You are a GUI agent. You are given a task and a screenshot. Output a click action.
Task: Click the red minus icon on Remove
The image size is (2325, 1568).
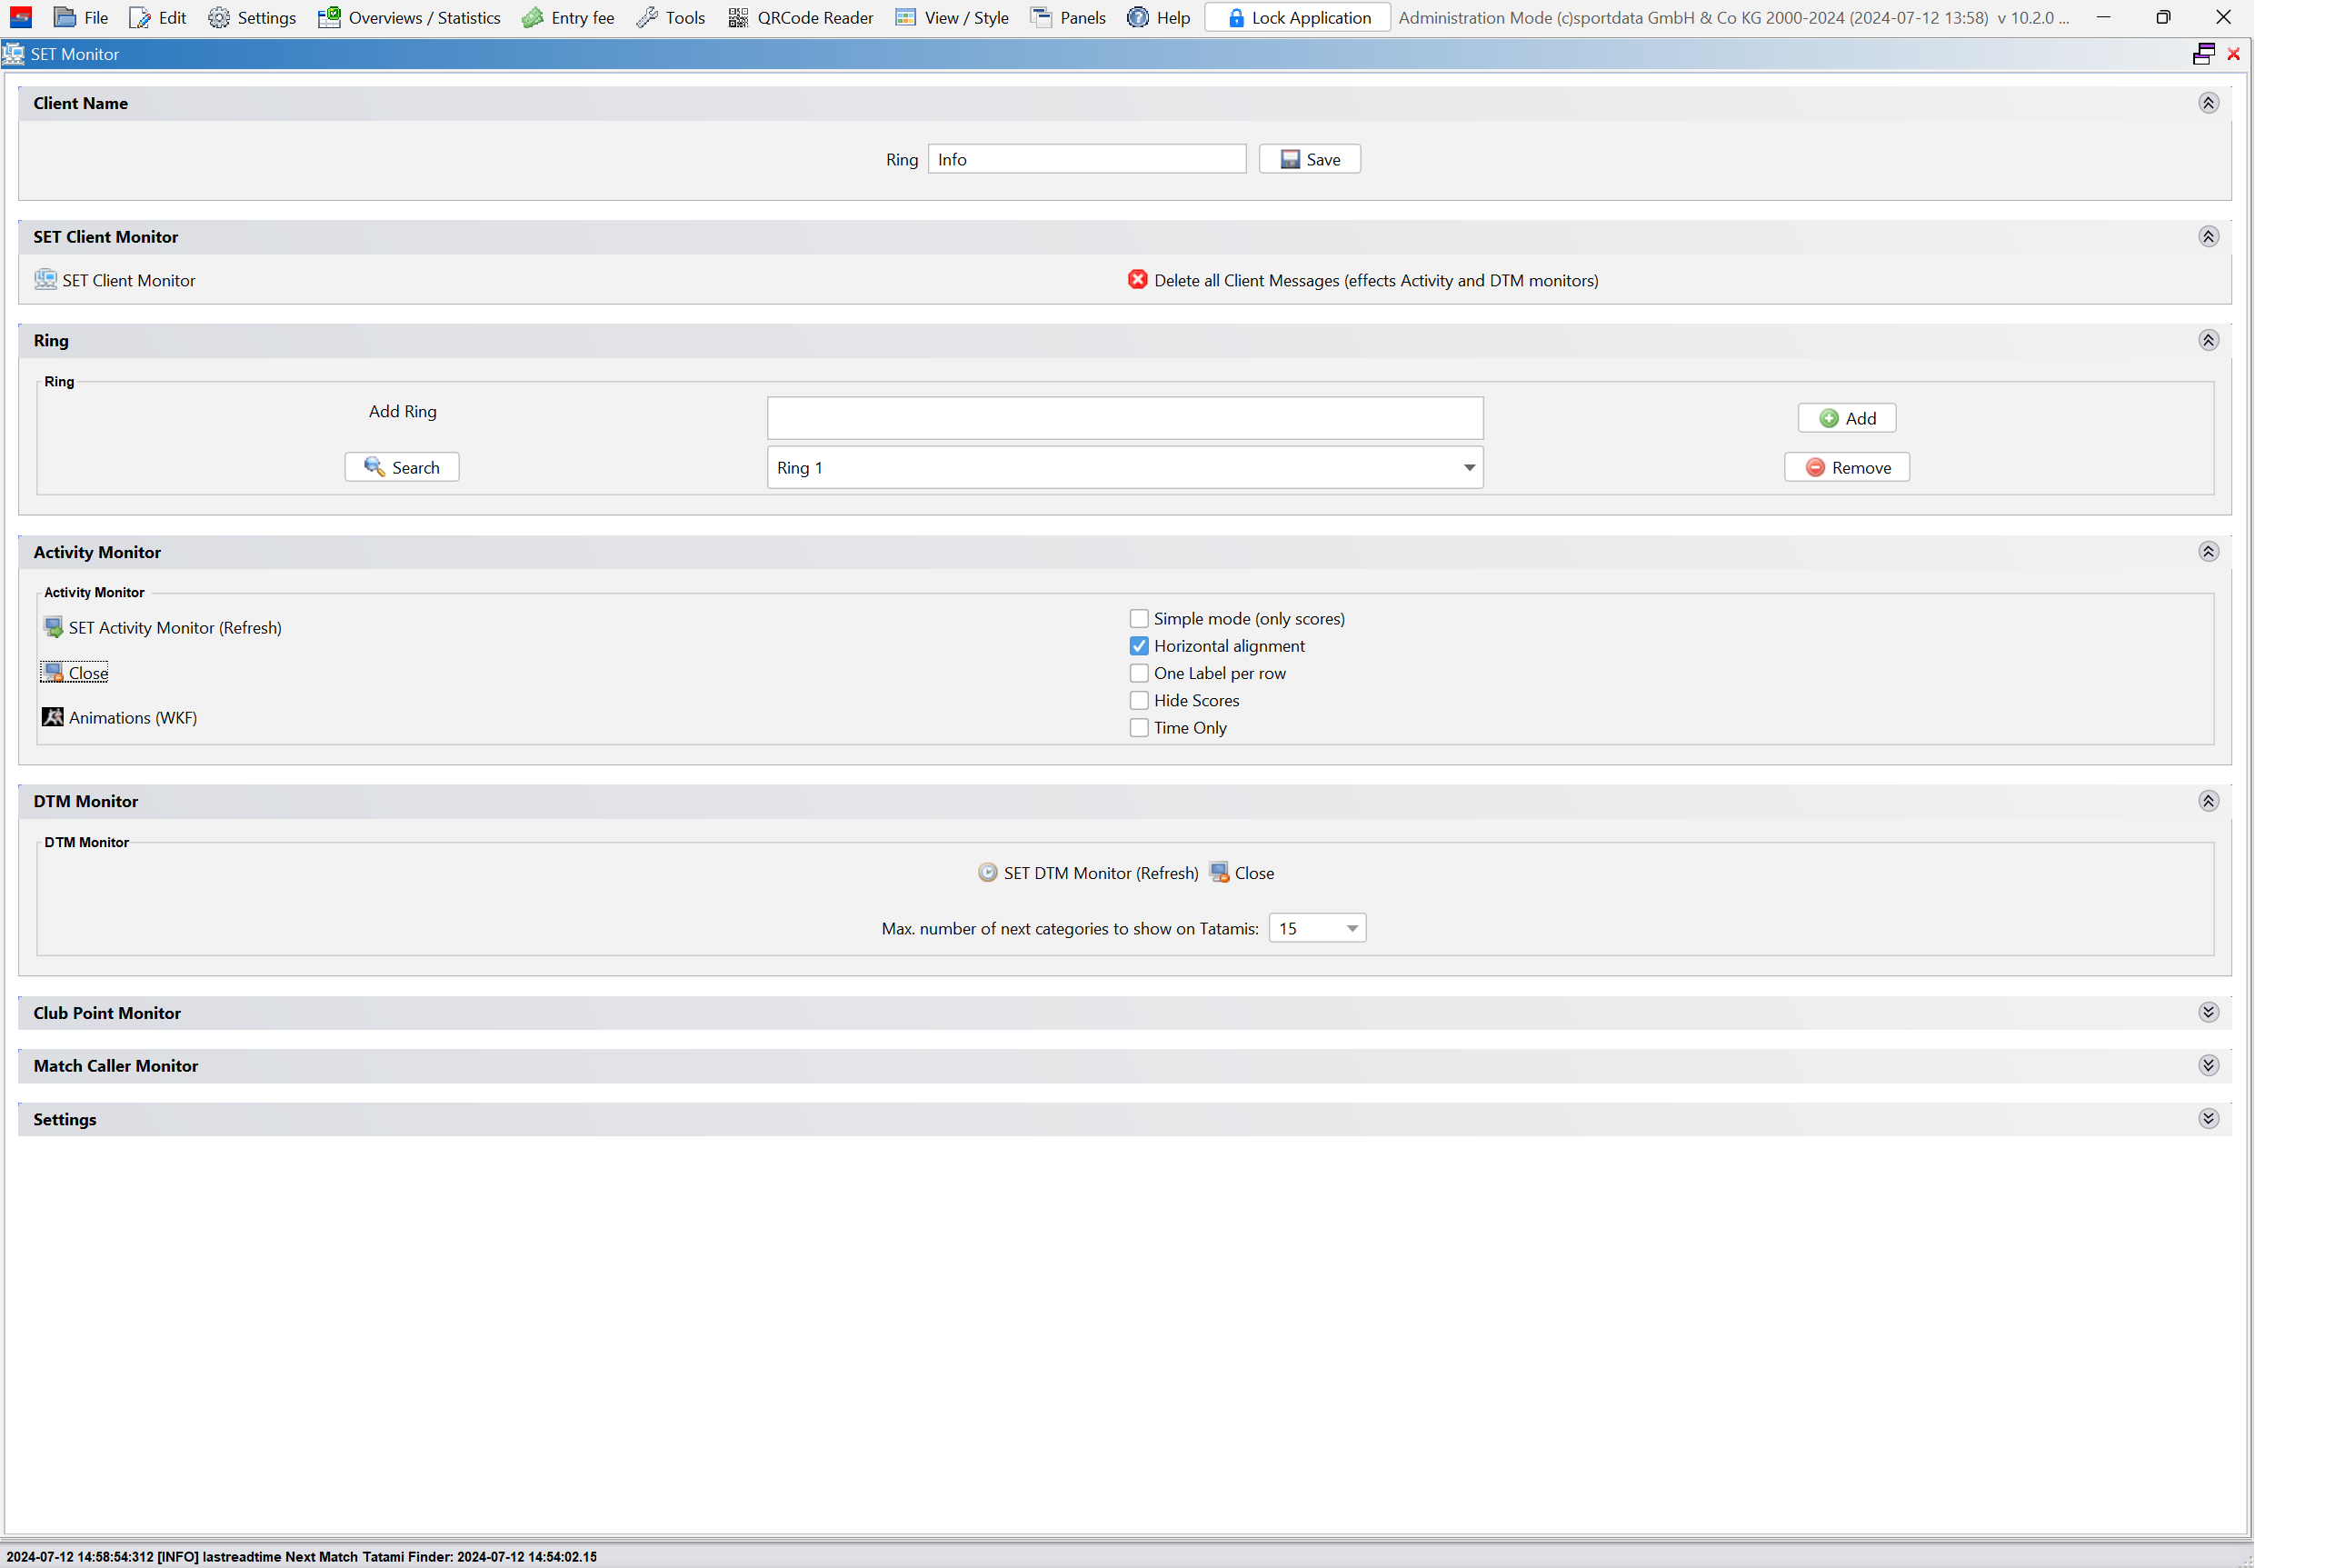click(1815, 467)
